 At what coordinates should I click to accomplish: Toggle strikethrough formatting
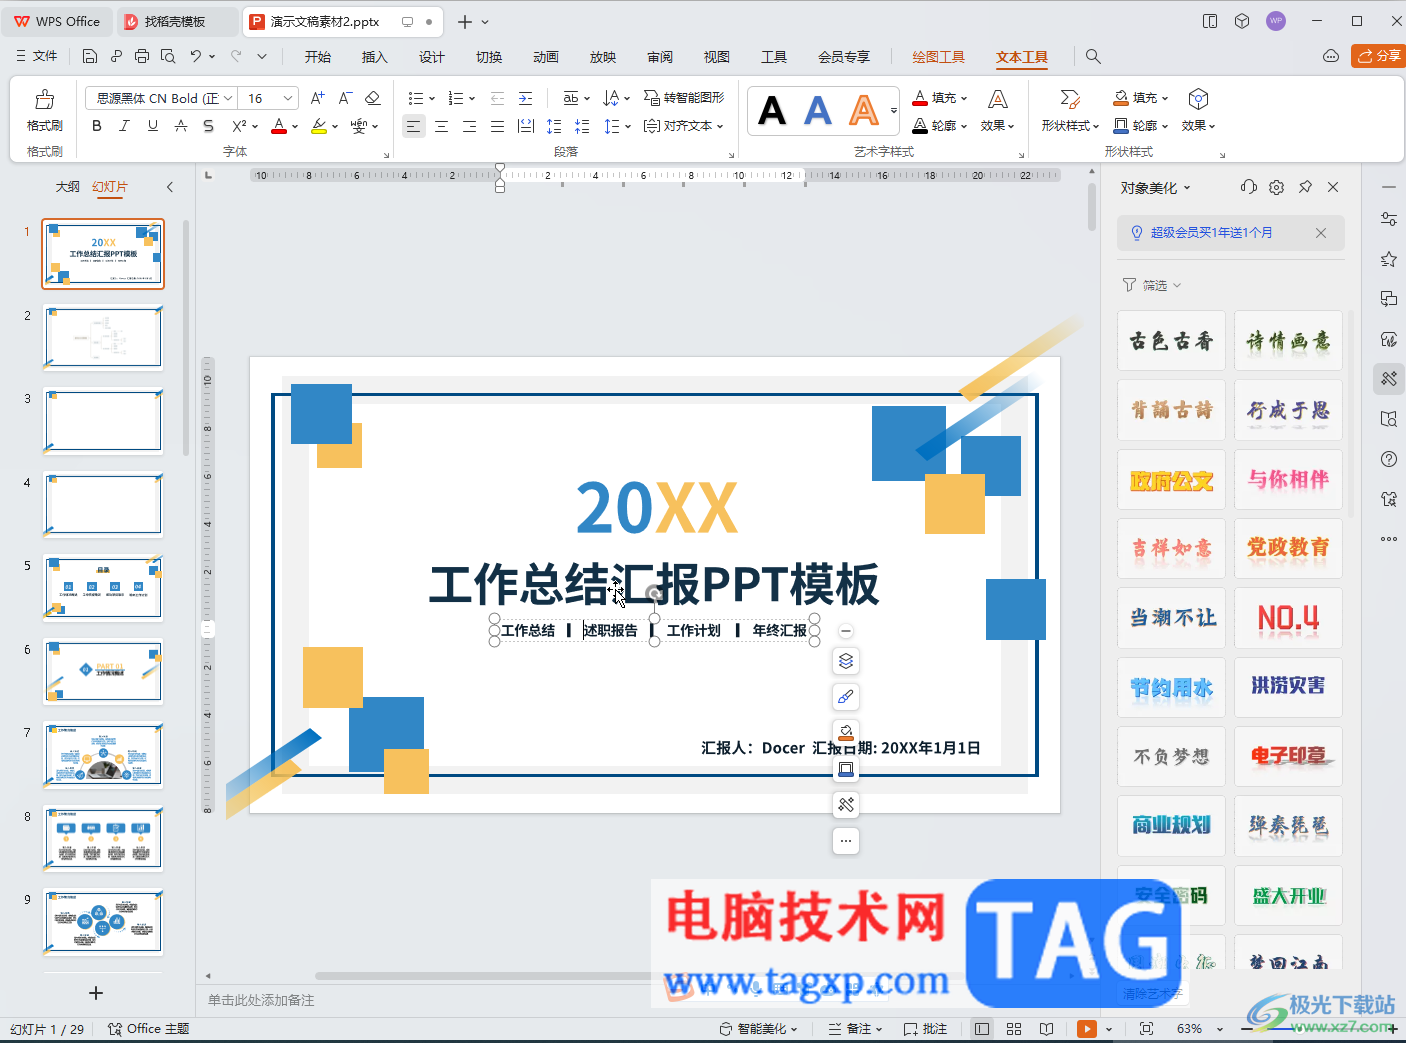tap(180, 126)
